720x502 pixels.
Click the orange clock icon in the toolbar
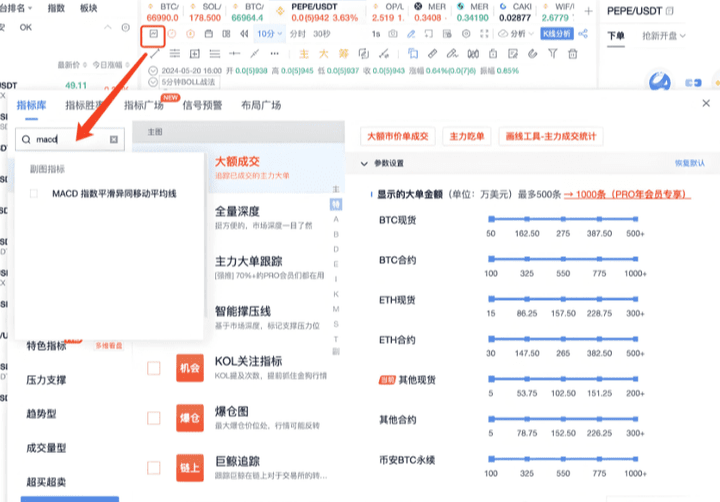pos(172,34)
